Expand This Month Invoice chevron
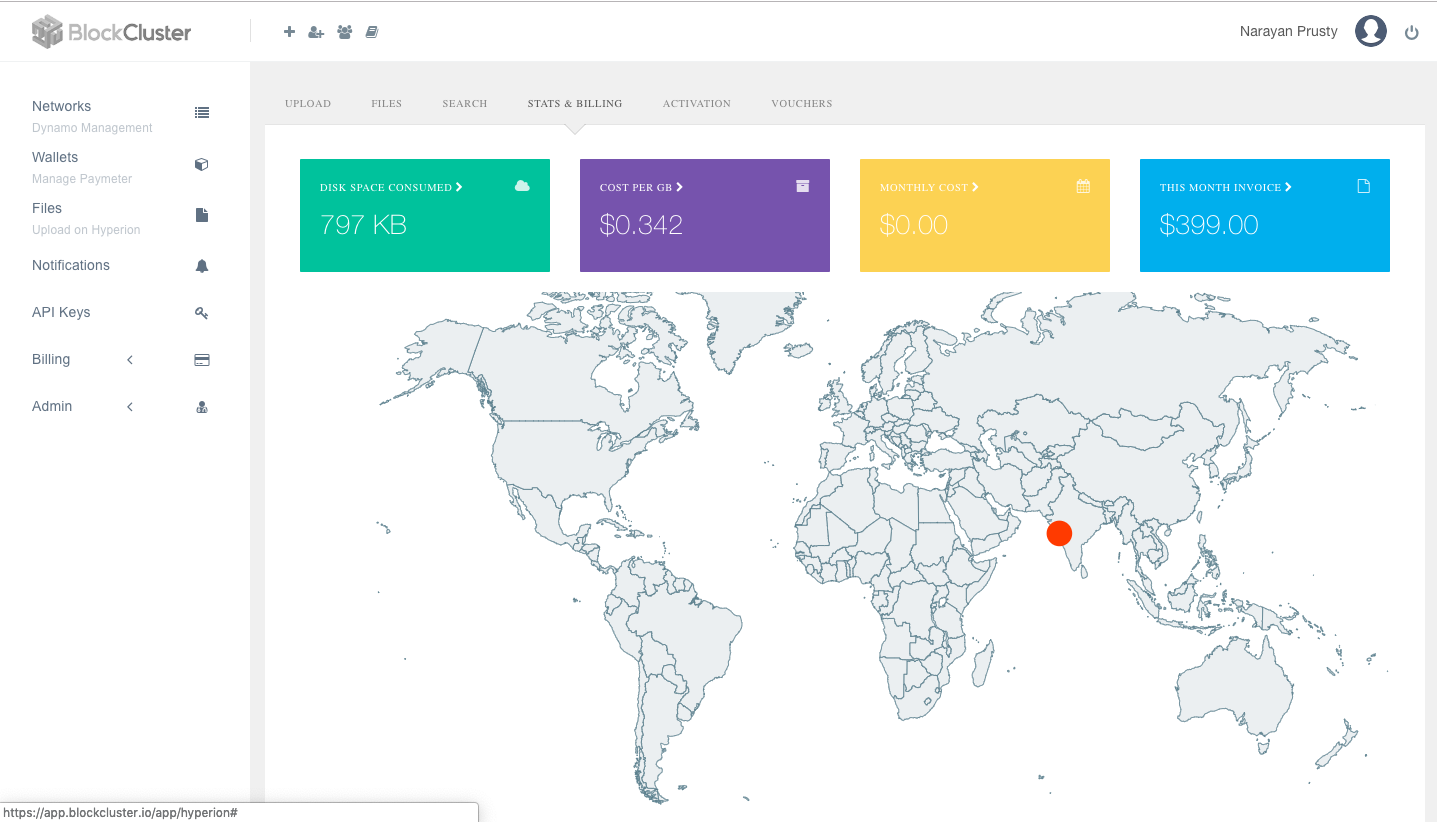 click(x=1288, y=187)
